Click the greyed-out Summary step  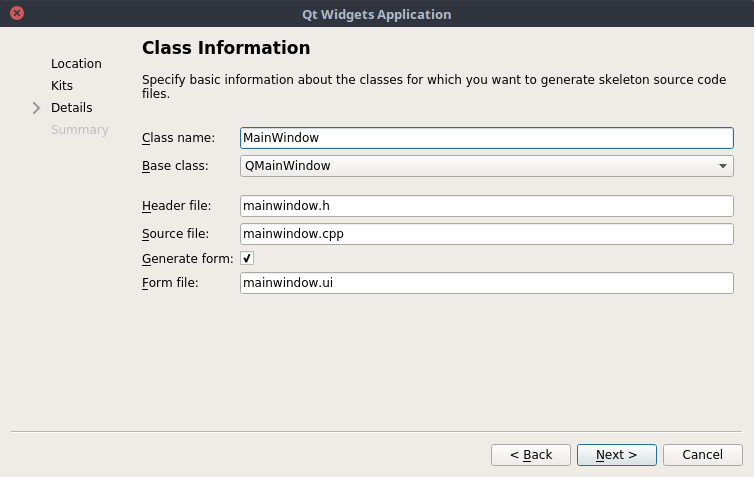pos(79,130)
